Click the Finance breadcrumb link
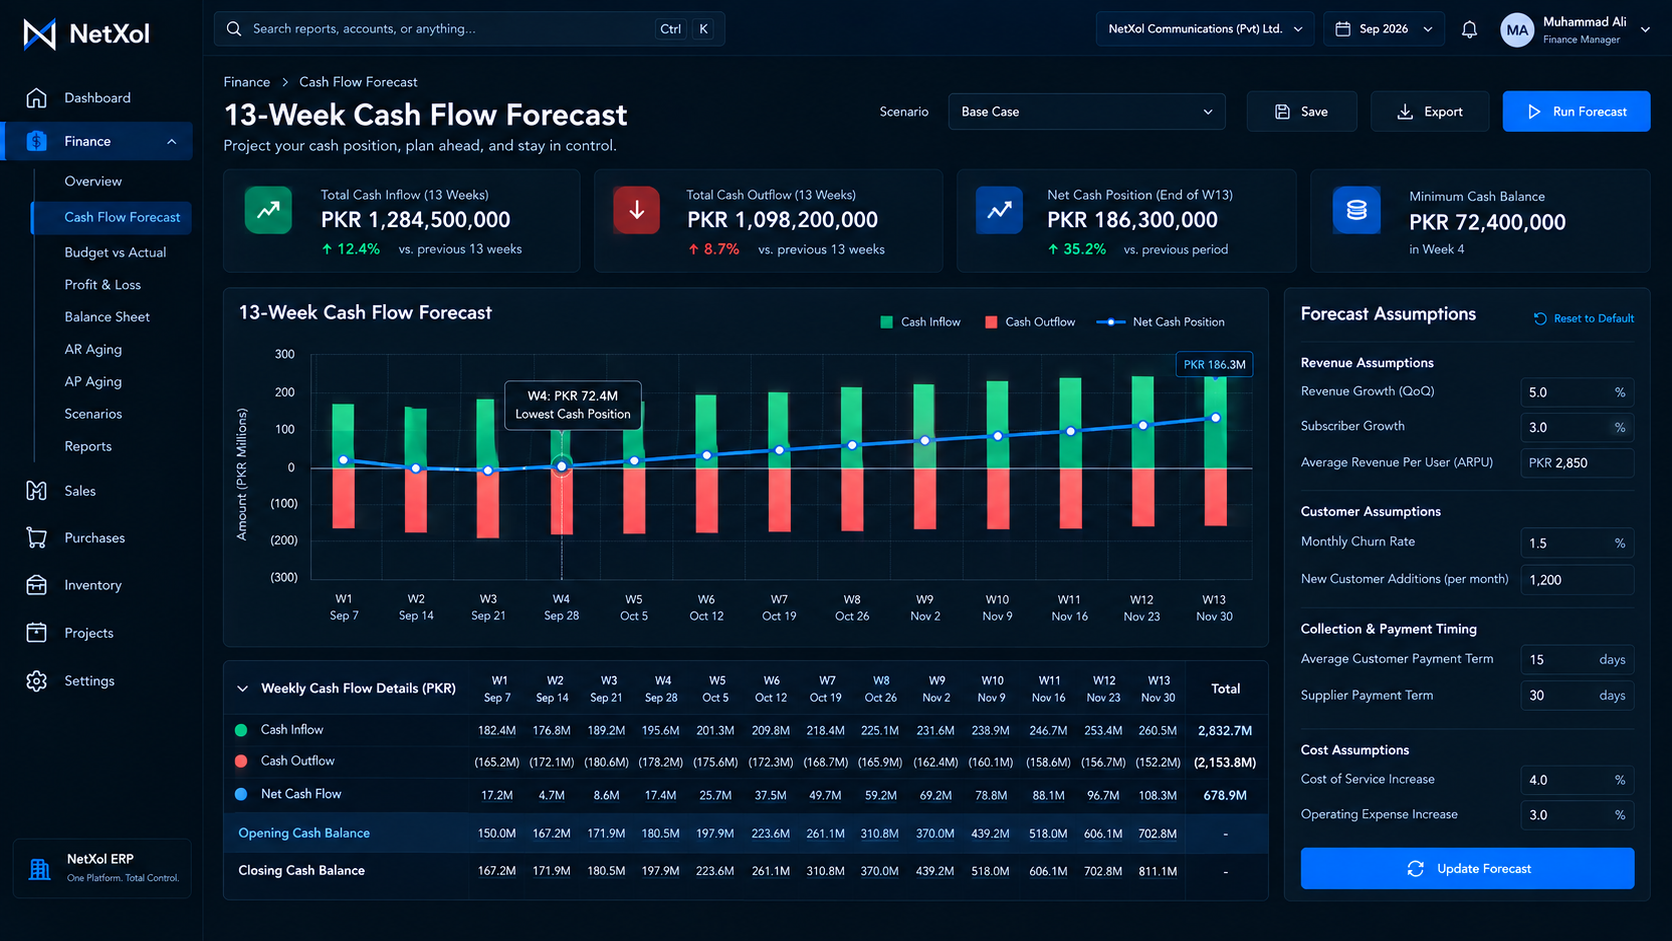1672x941 pixels. 247,82
